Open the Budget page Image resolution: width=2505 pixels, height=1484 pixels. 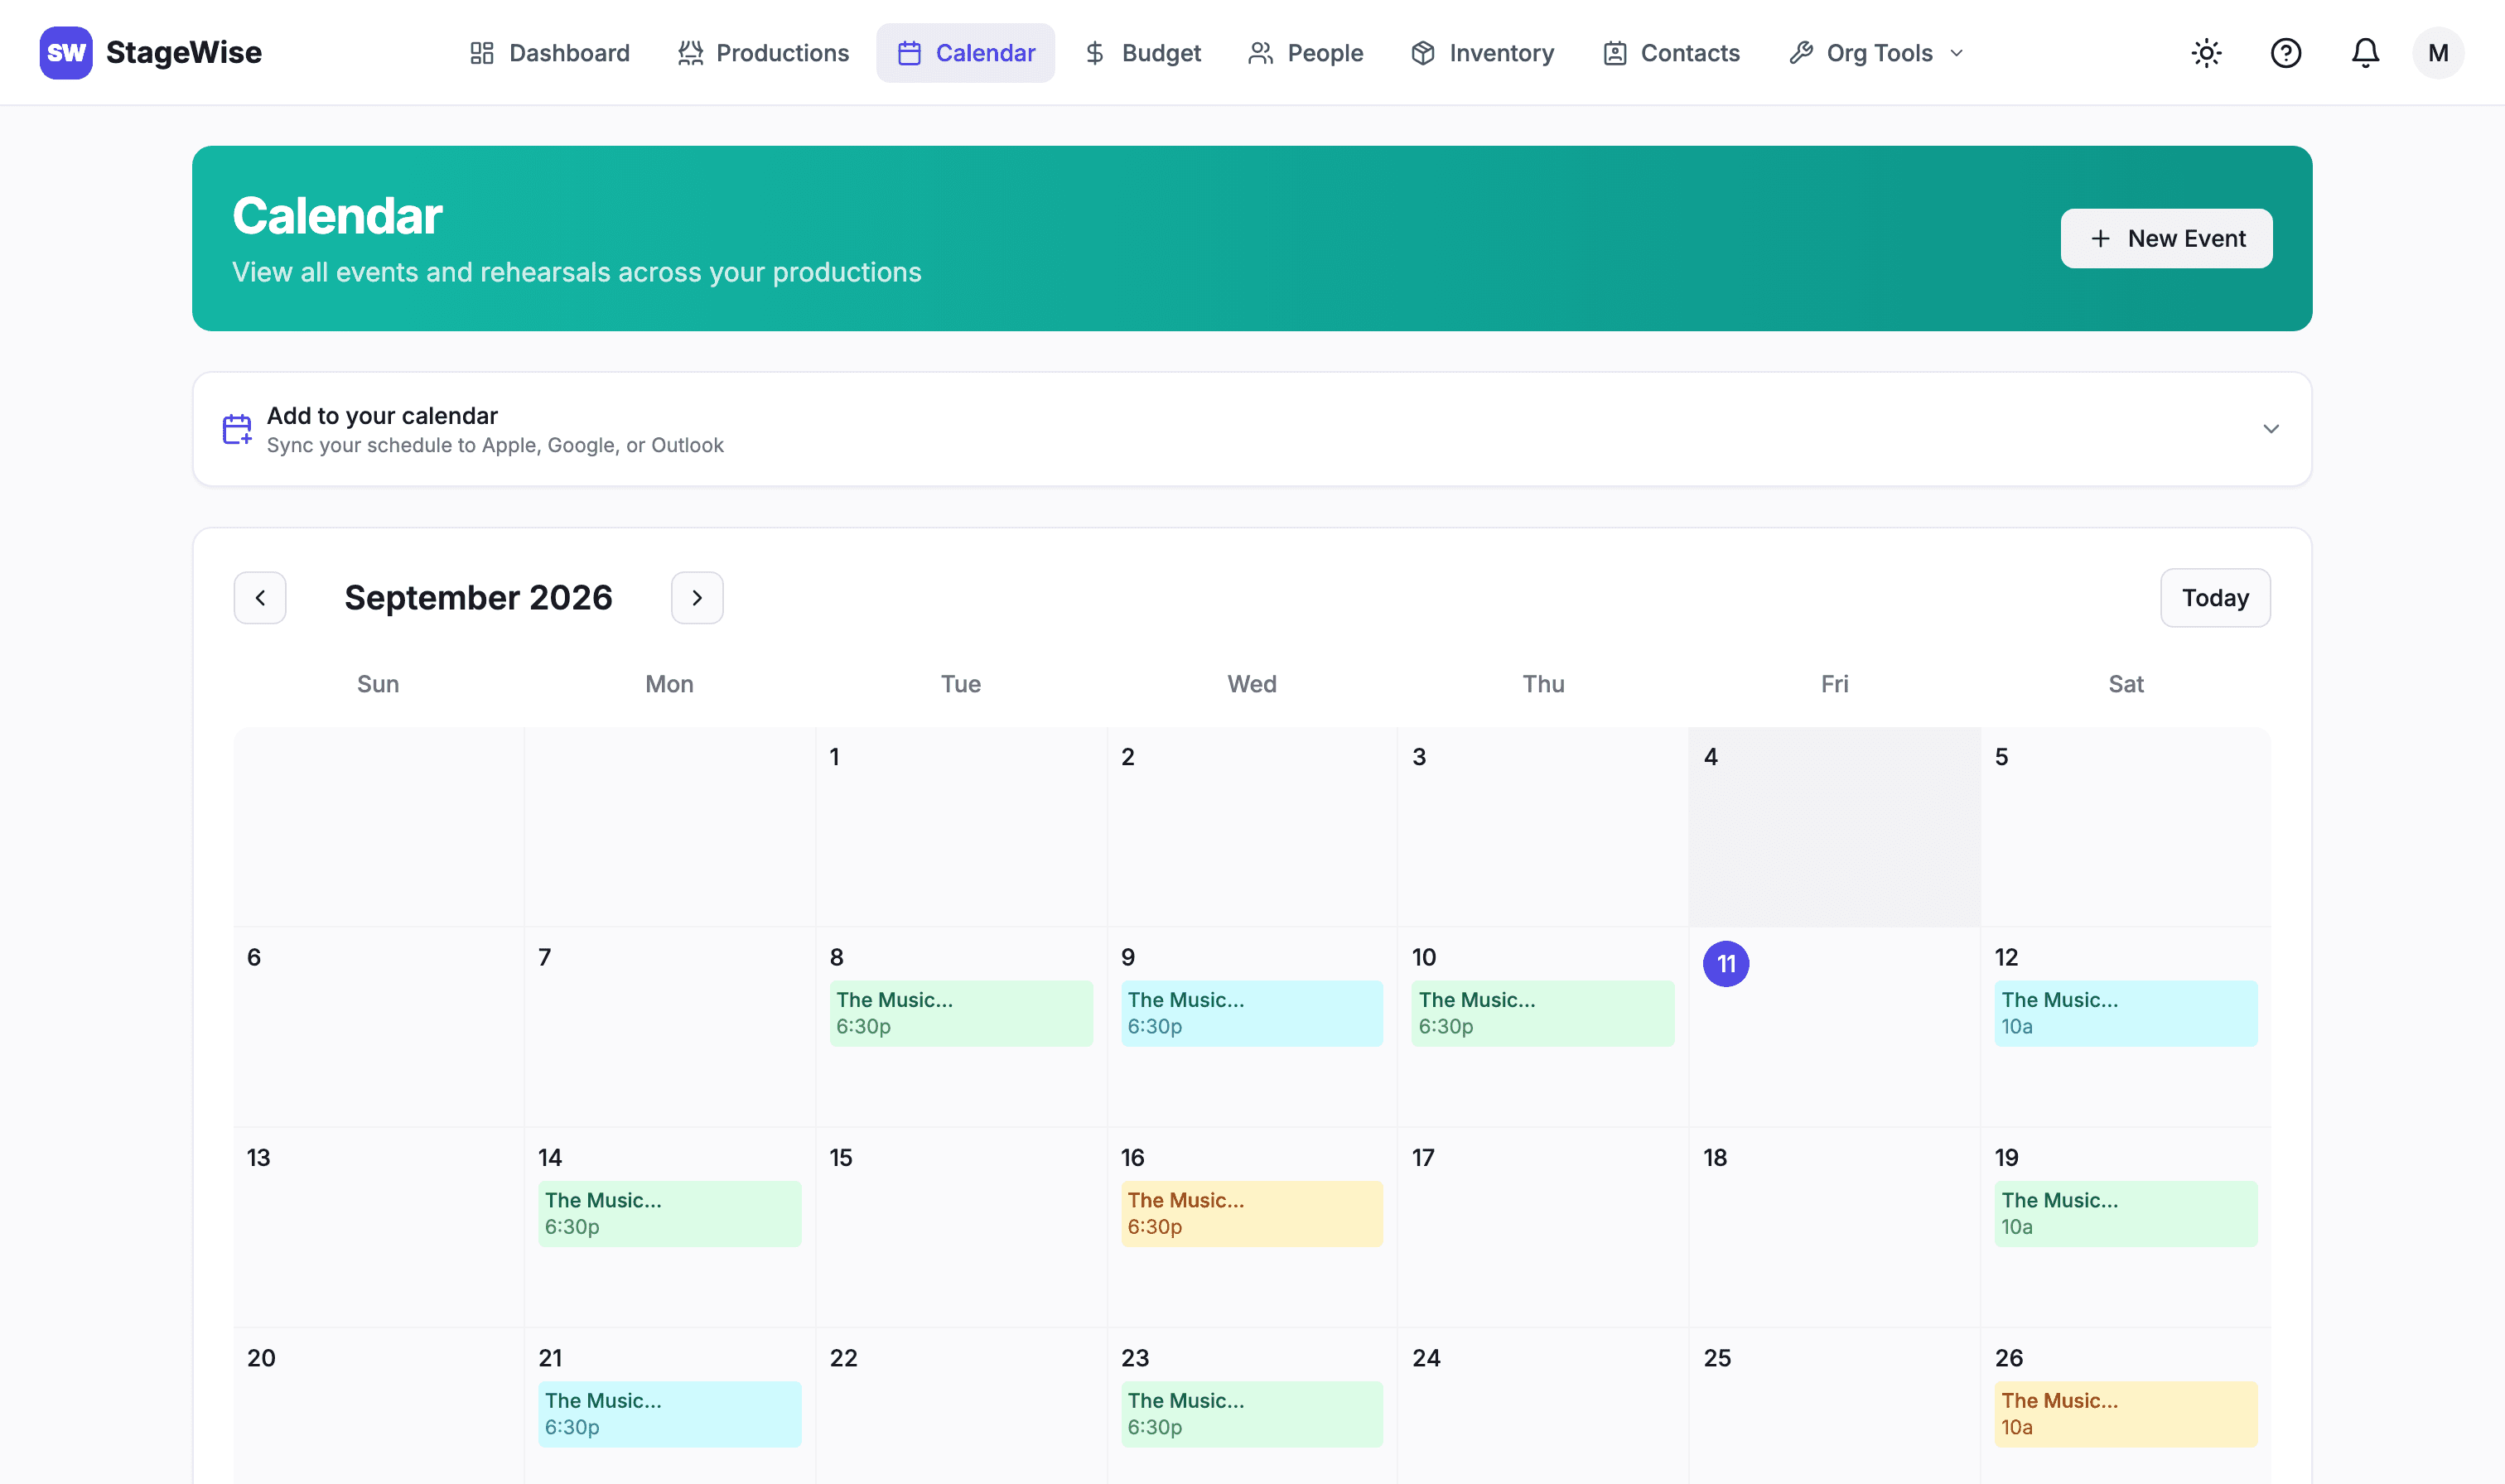(x=1143, y=53)
